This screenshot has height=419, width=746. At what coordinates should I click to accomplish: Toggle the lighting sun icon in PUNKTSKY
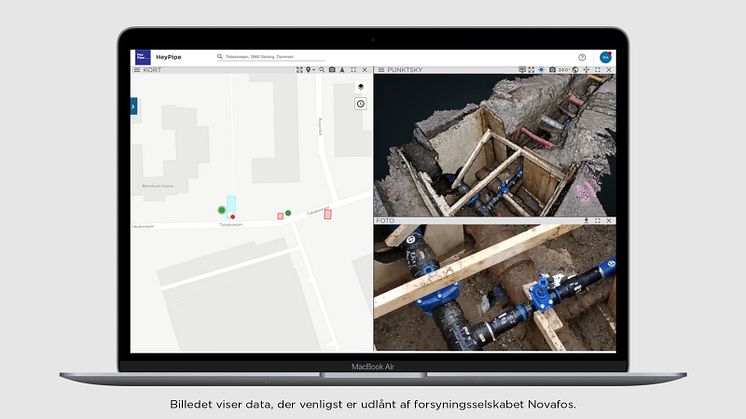click(541, 70)
